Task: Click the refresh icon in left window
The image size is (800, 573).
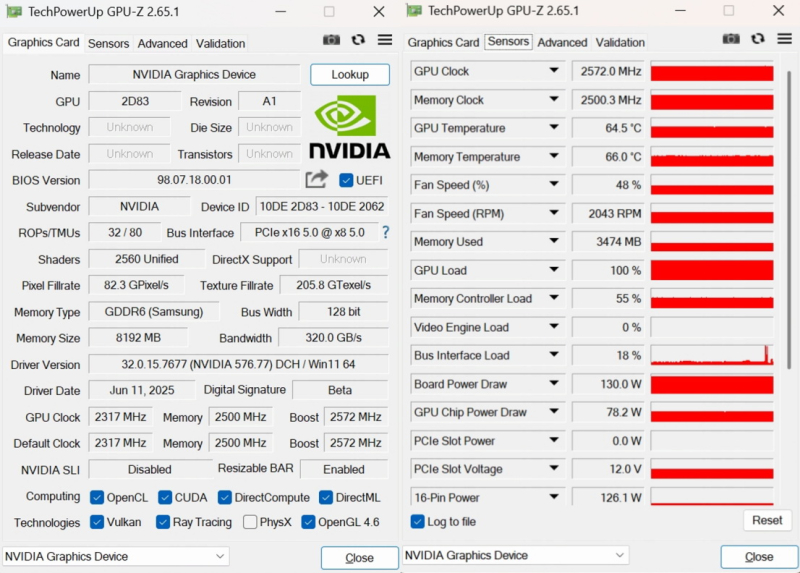Action: pos(358,40)
